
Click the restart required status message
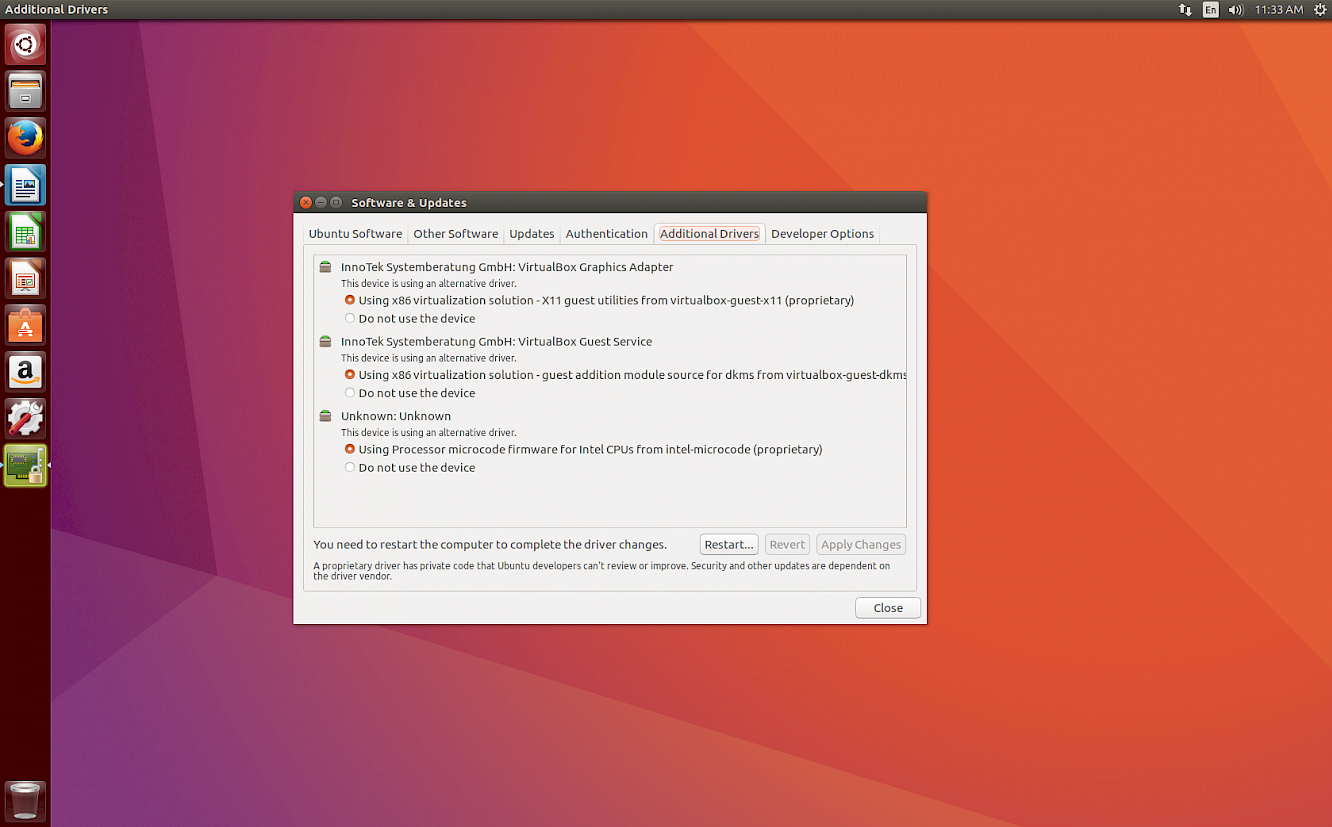tap(490, 545)
